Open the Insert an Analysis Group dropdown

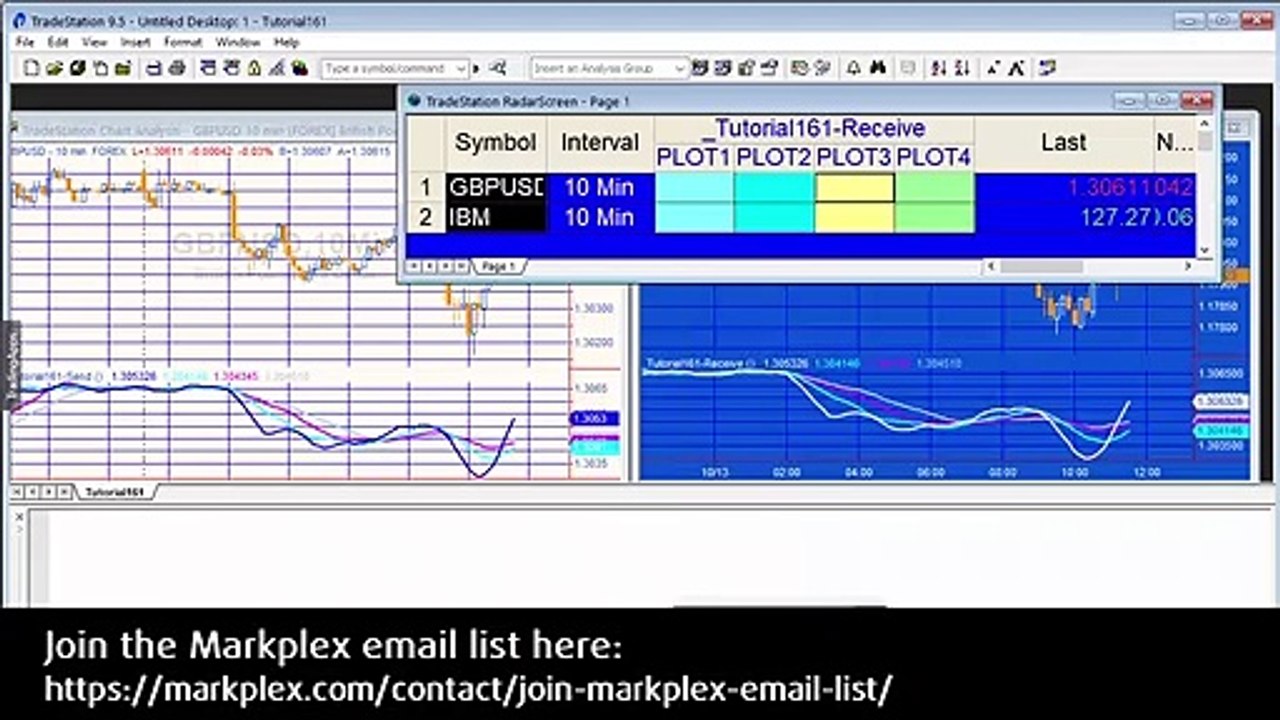tap(680, 68)
